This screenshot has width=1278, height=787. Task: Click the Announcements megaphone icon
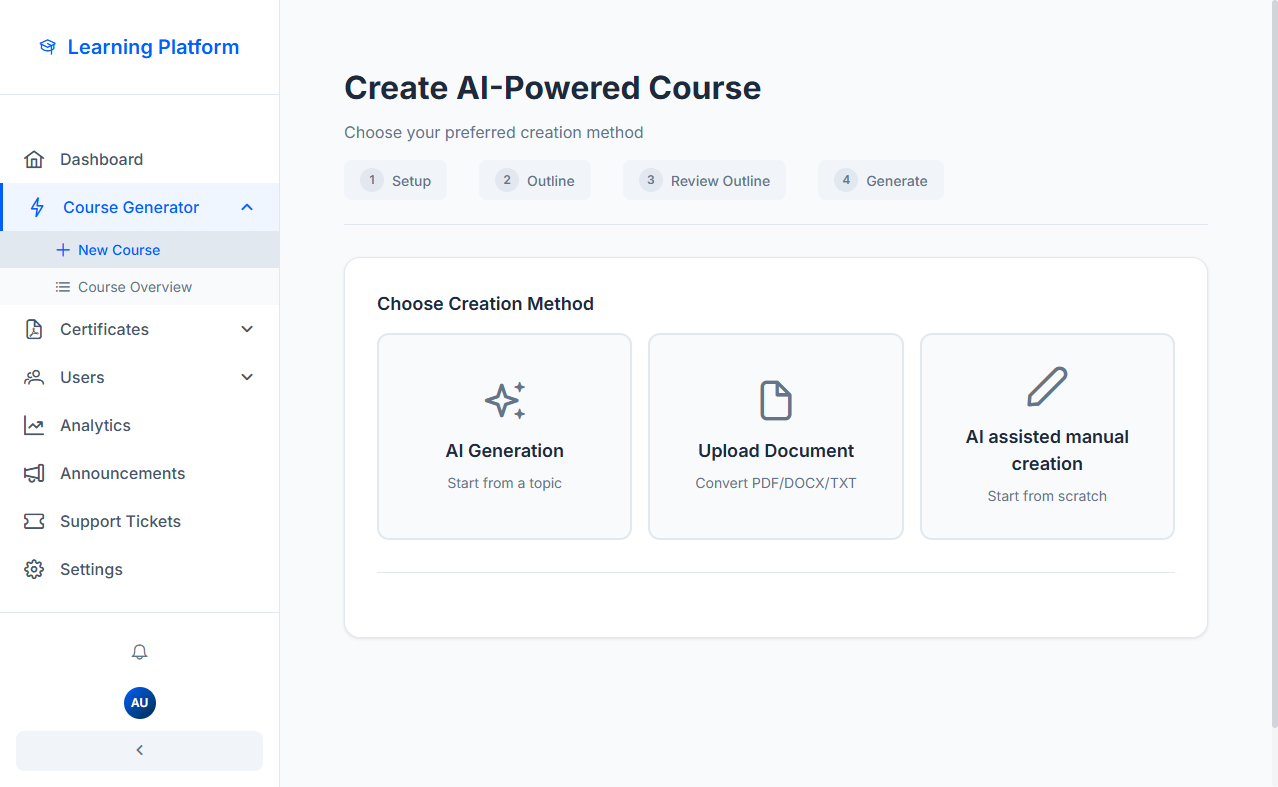tap(34, 474)
